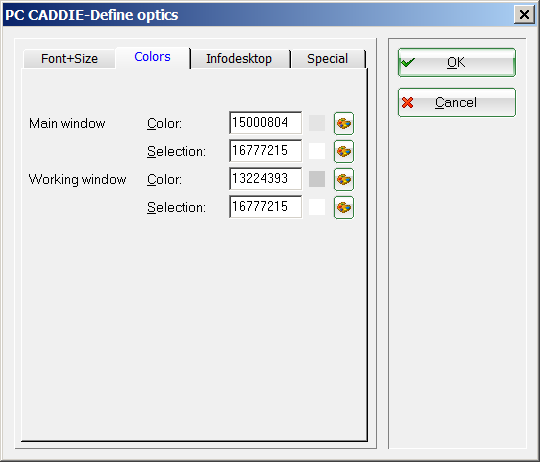Open color palette for Main window Selection

pyautogui.click(x=344, y=151)
